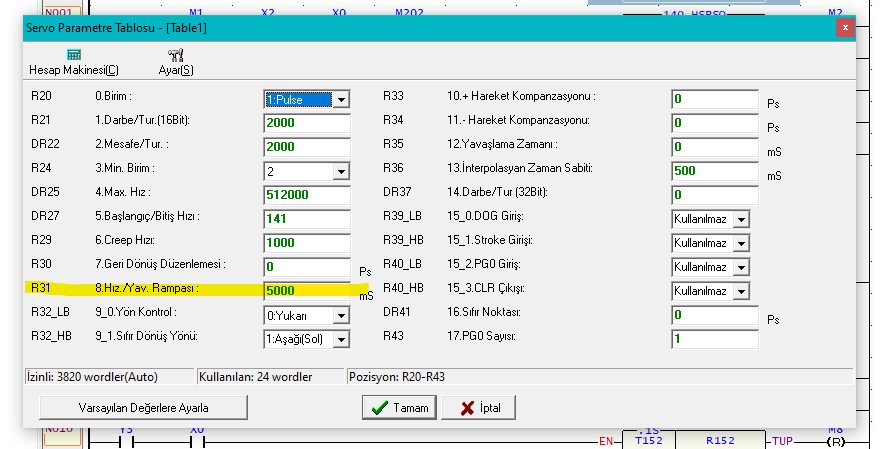
Task: Click the 1.Darbe/Tur.(16Bit) field
Action: 307,123
